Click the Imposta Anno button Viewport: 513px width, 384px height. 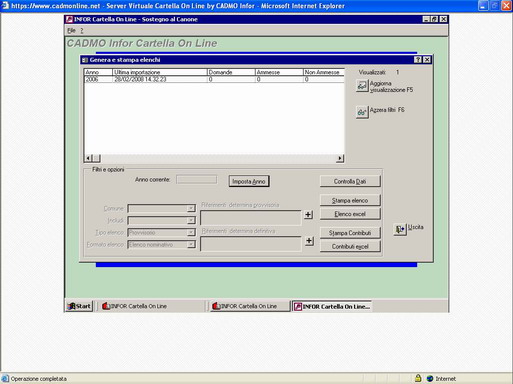pos(249,181)
